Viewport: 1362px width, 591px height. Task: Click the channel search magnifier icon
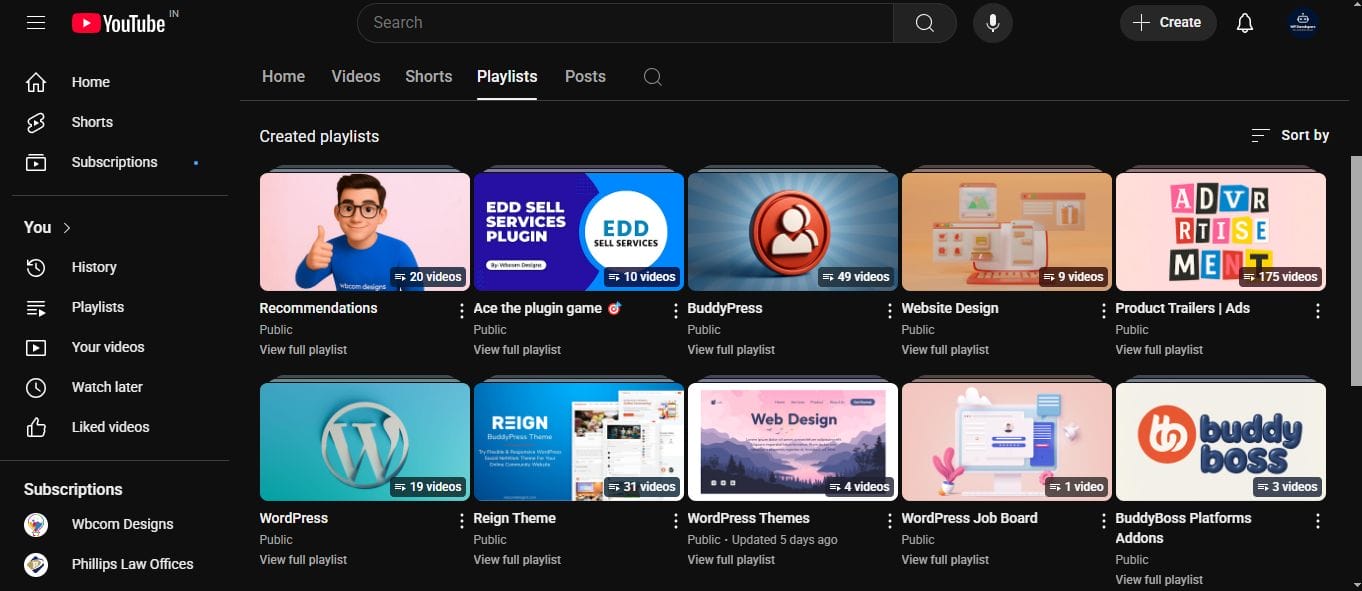[652, 76]
